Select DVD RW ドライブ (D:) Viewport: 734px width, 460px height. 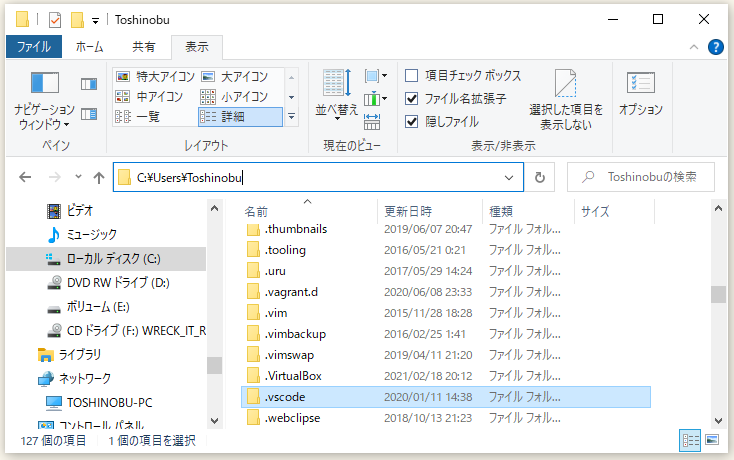point(108,283)
